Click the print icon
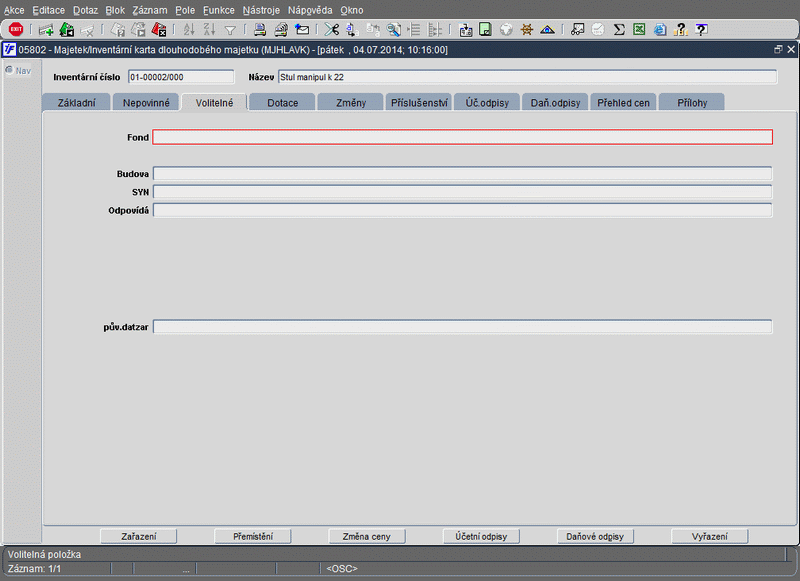This screenshot has height=581, width=800. point(260,30)
